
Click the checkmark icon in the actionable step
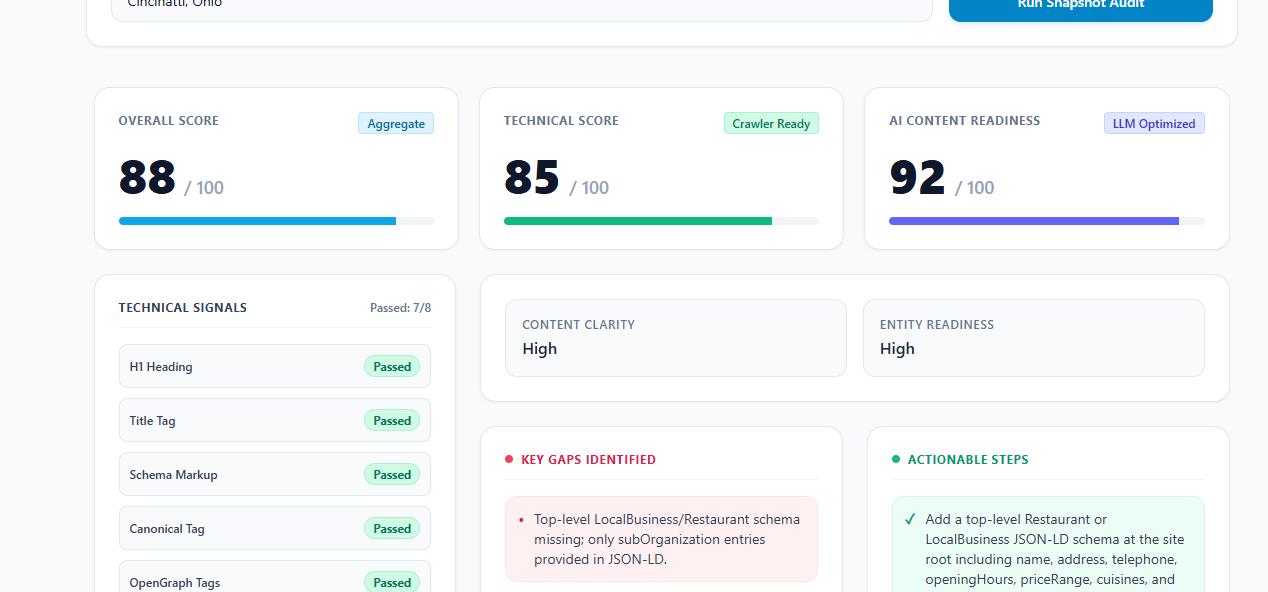point(910,519)
